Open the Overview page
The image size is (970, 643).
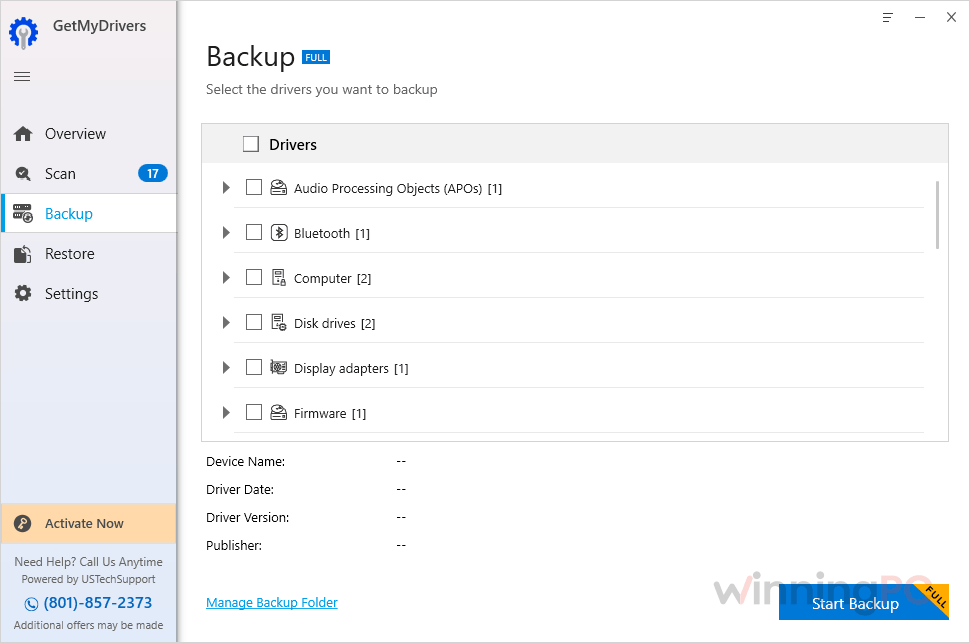click(89, 134)
